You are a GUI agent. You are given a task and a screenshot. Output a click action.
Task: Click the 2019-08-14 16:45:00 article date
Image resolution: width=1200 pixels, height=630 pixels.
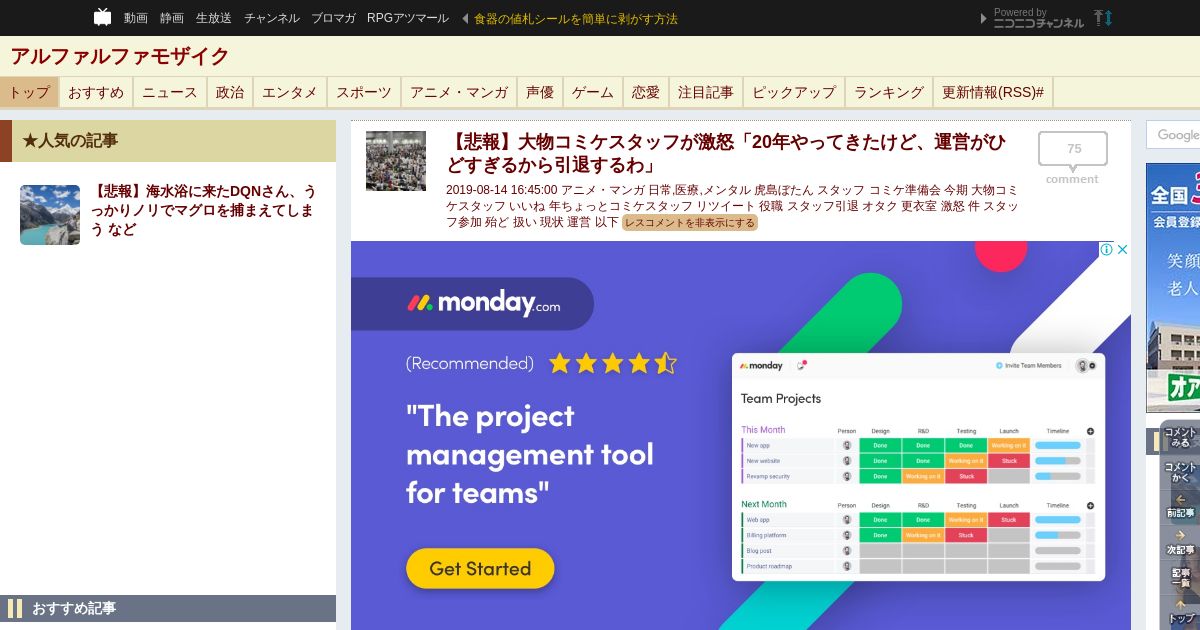pos(501,190)
